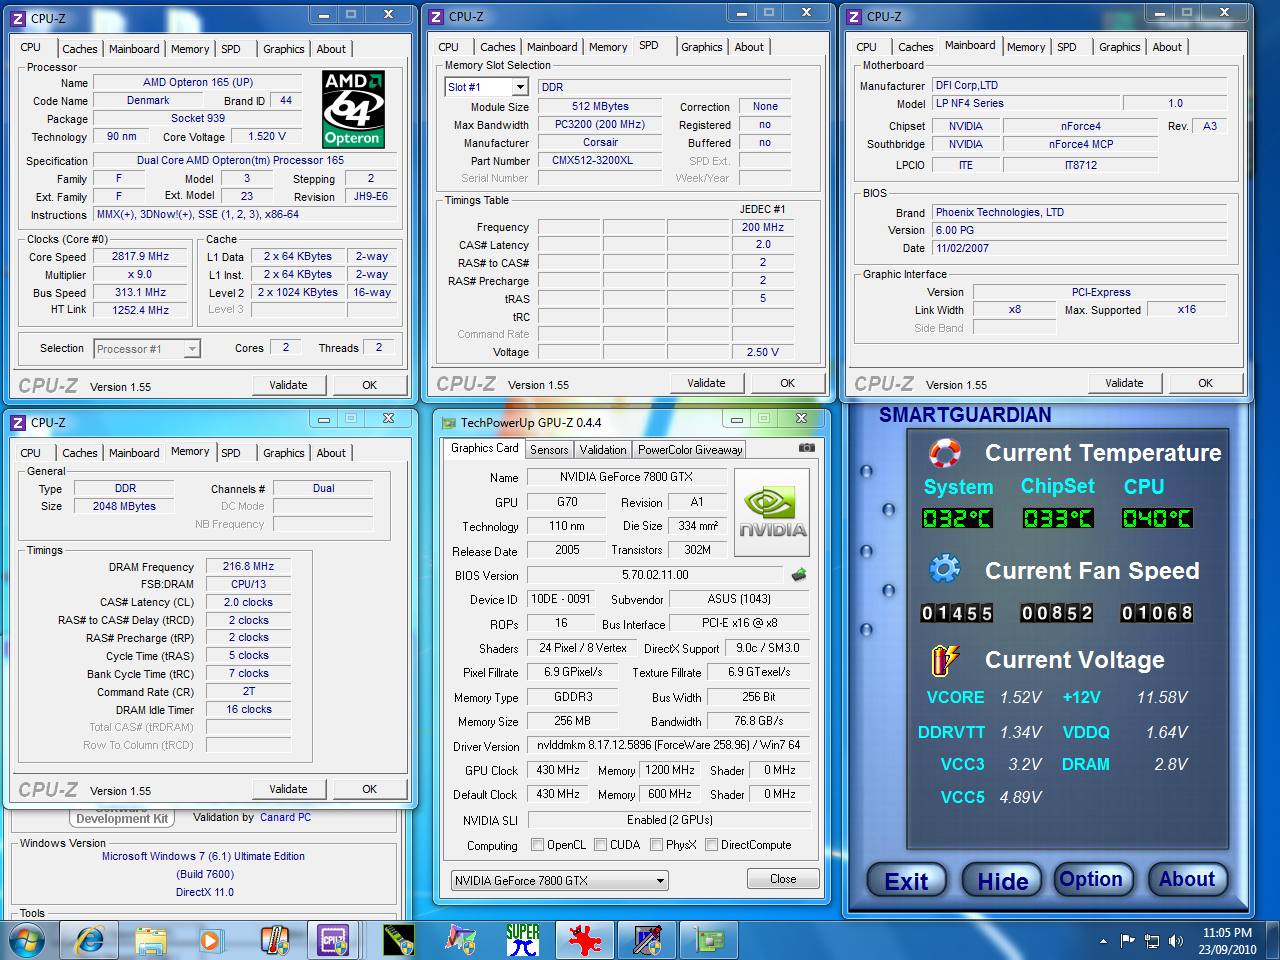Click the red splat taskbar icon
This screenshot has width=1280, height=960.
pos(585,941)
